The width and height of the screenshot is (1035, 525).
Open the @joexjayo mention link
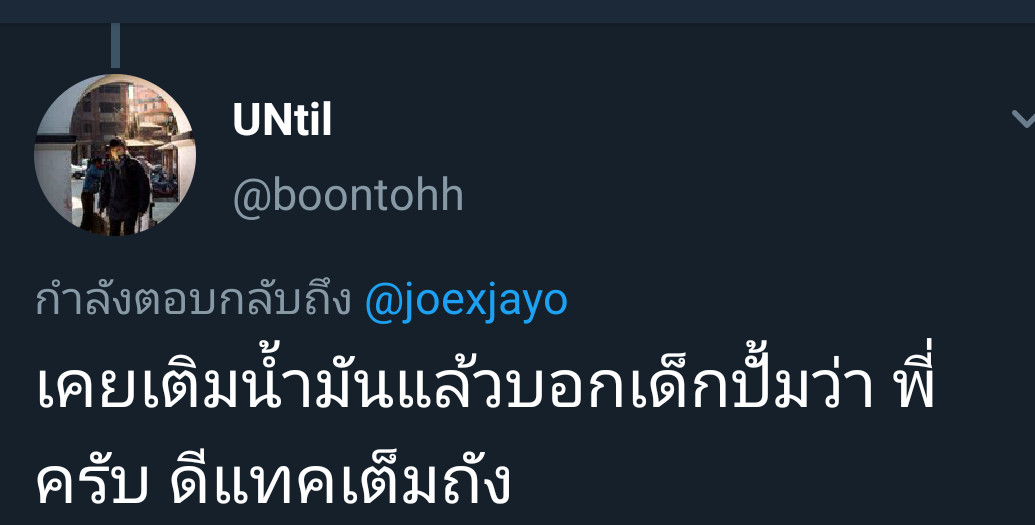coord(466,301)
